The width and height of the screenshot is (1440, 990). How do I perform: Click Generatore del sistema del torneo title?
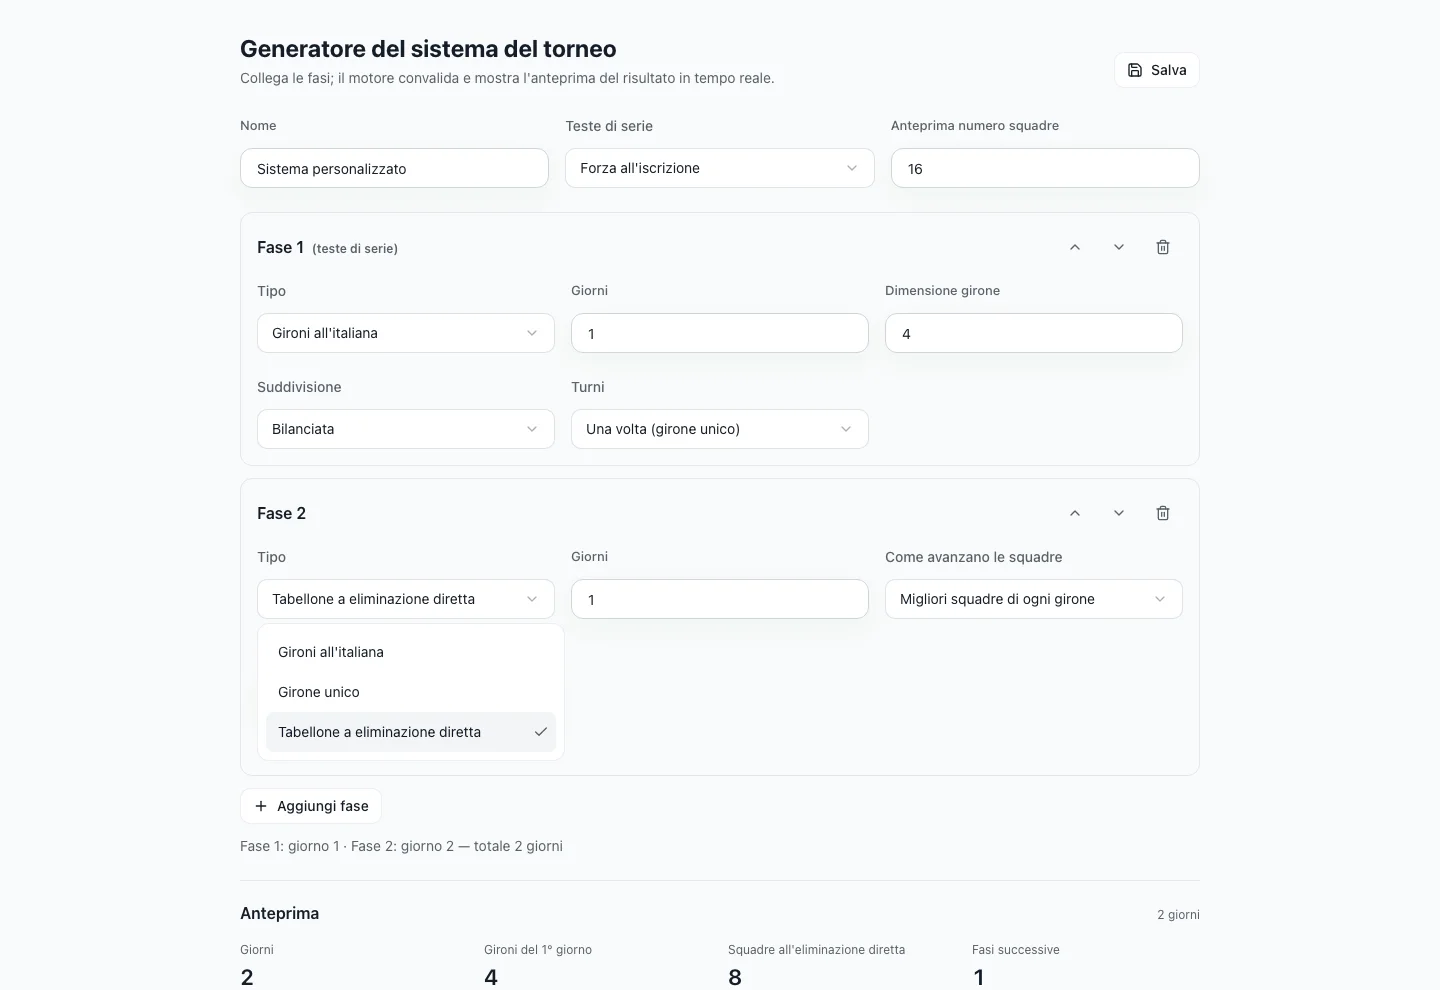pos(428,48)
